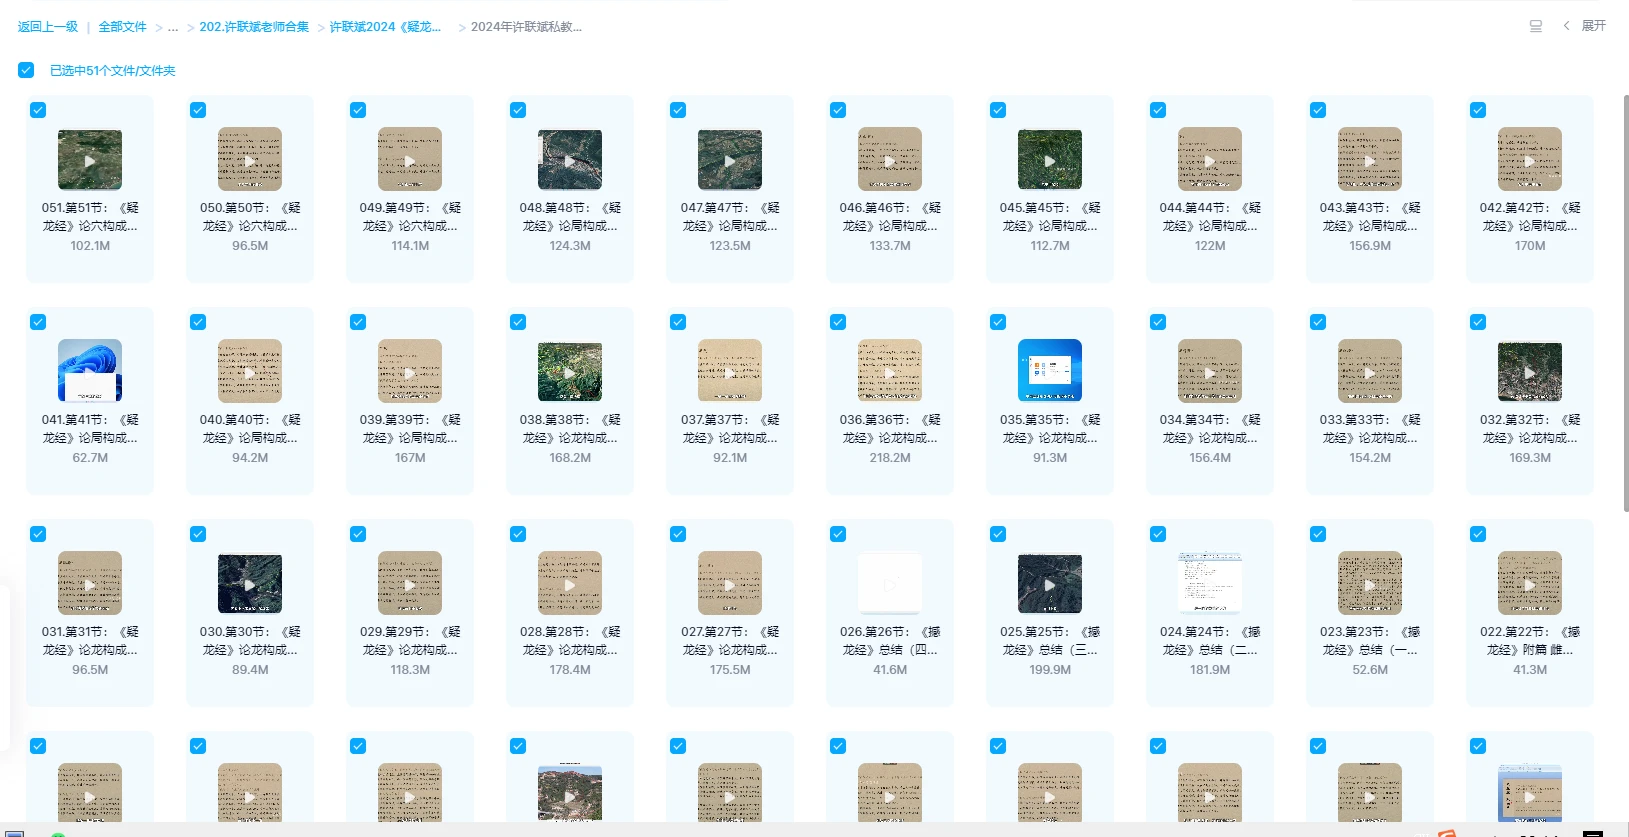Open the 032.第32节 terrain thumbnail
Screen dimensions: 1629x837
click(x=1530, y=371)
